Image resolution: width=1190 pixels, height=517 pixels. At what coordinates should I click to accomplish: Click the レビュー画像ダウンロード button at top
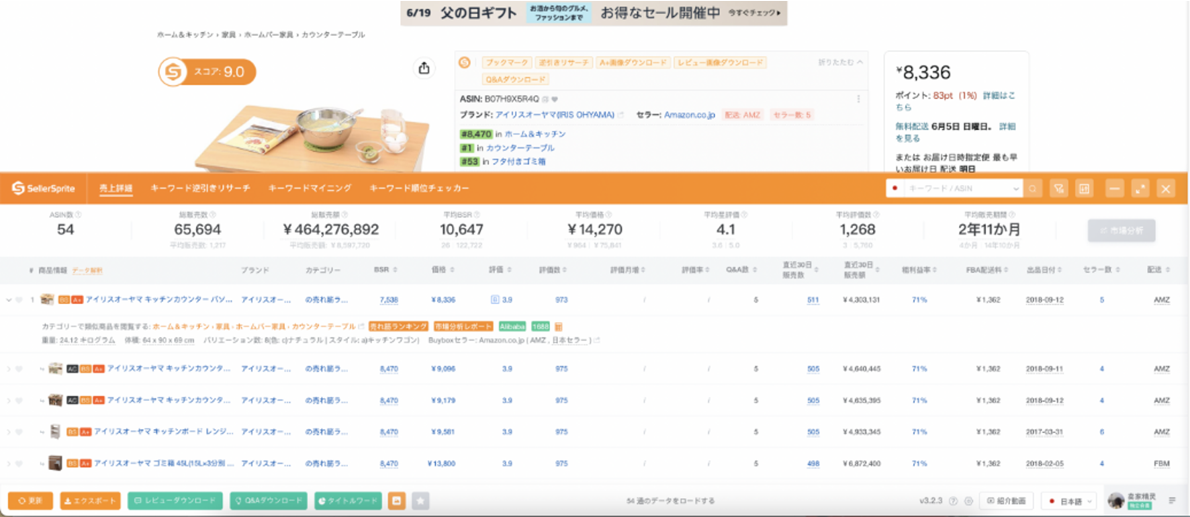720,62
